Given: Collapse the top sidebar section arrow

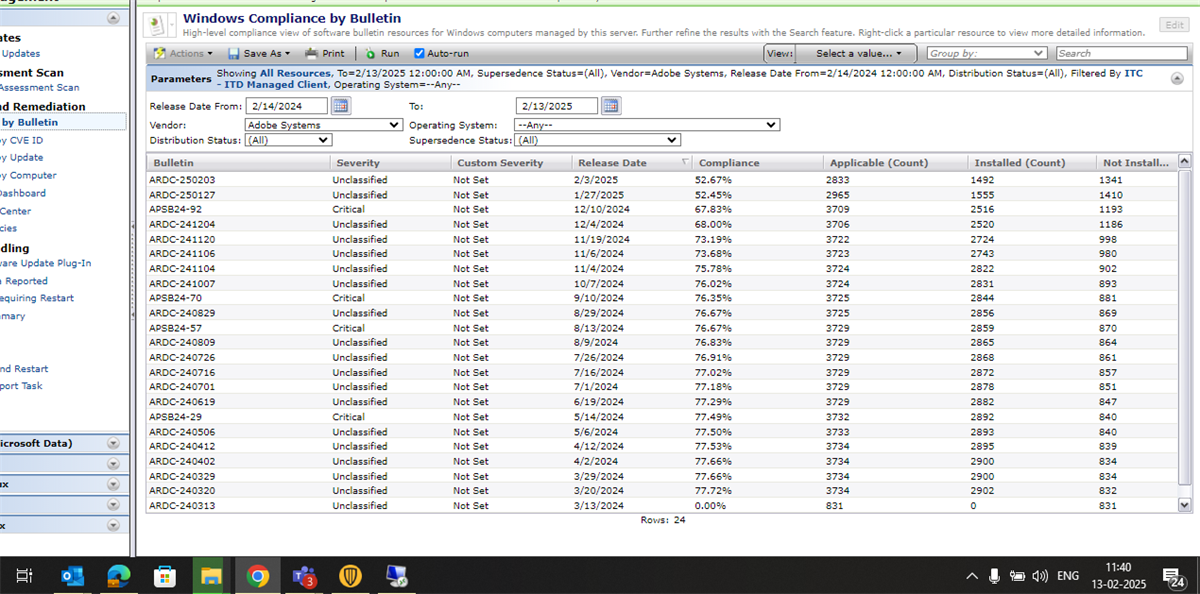Looking at the screenshot, I should click(x=112, y=18).
